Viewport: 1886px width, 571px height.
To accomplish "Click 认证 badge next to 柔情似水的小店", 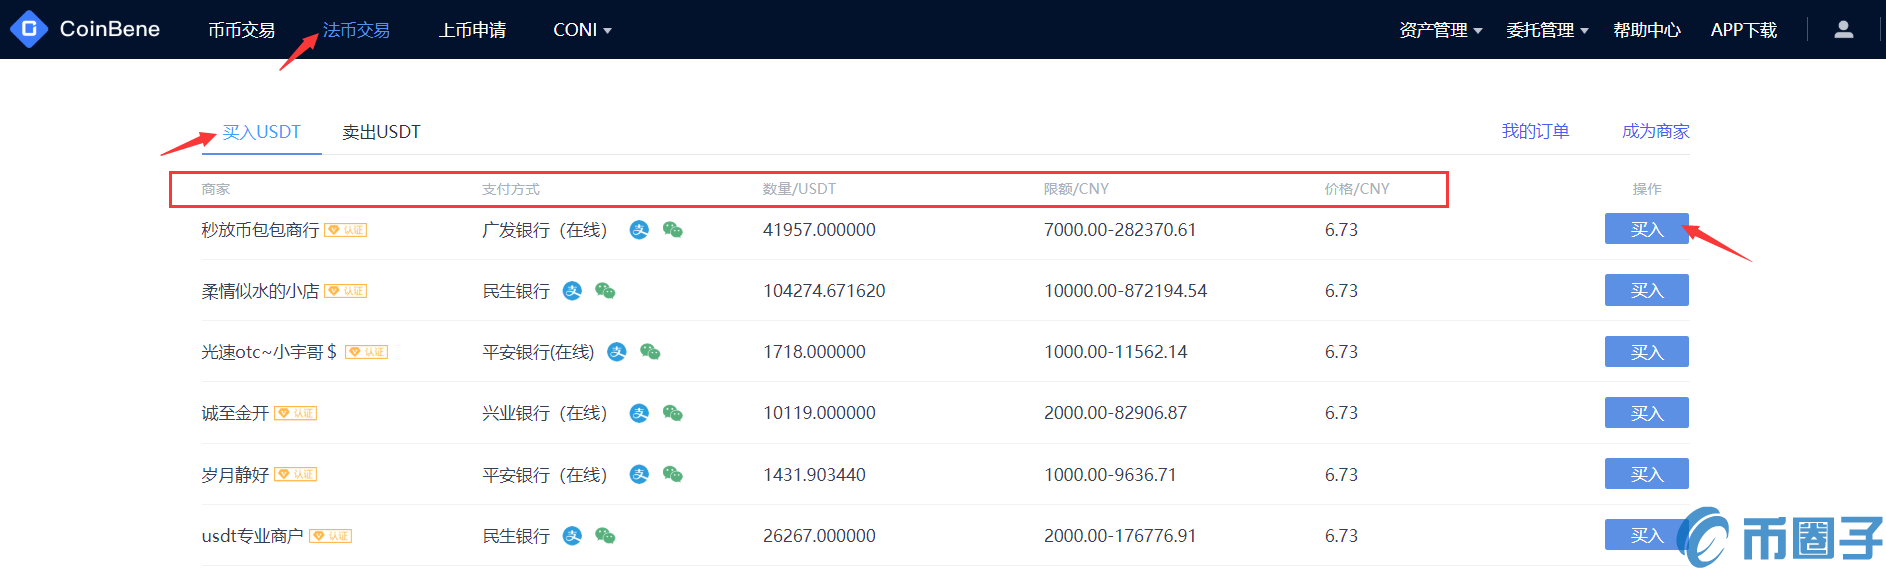I will (x=346, y=291).
